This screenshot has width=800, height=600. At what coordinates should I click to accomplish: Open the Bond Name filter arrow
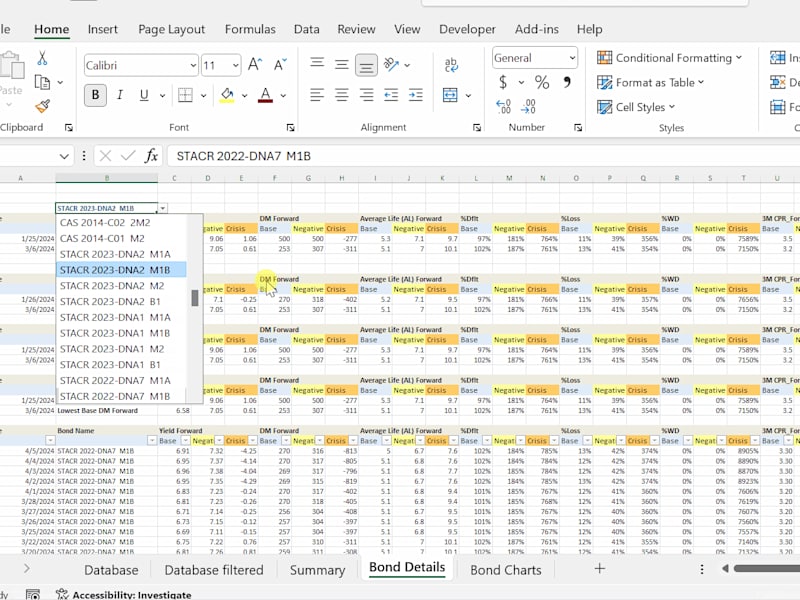(x=152, y=441)
